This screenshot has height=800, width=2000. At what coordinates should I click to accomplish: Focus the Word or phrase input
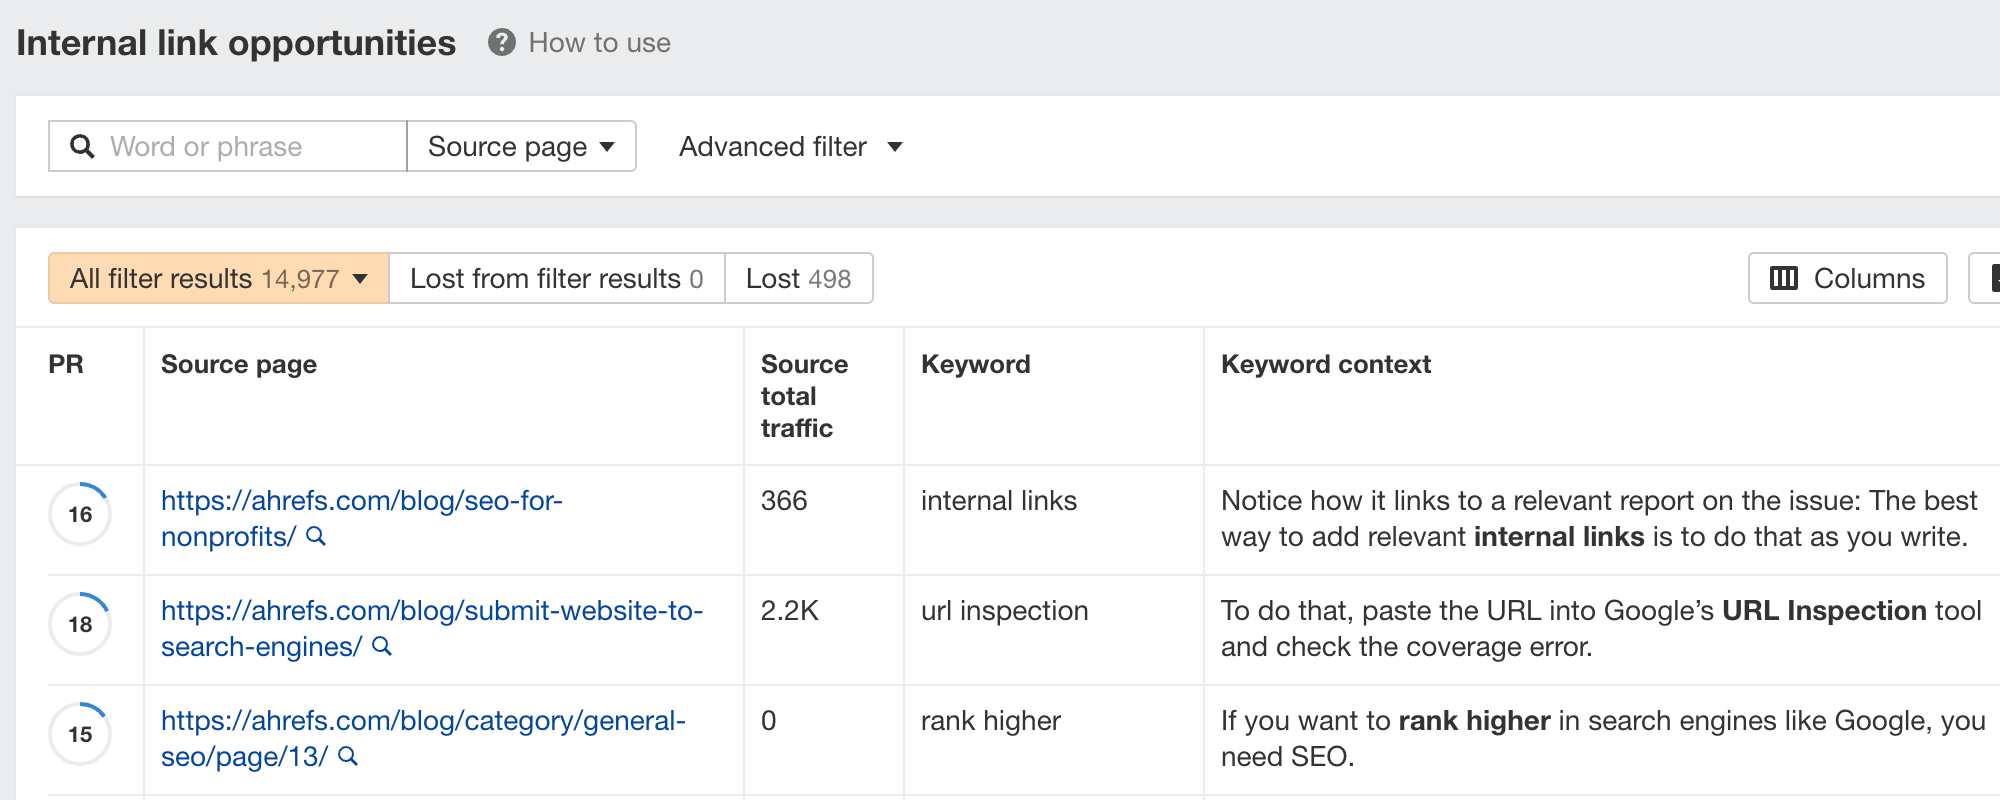pos(250,147)
